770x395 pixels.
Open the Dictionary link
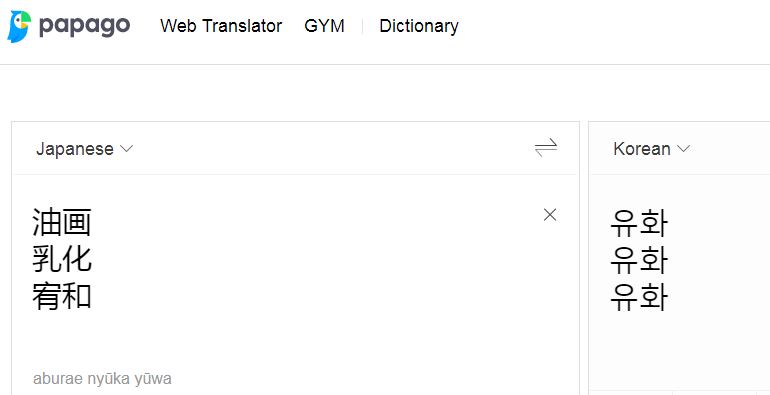click(419, 26)
